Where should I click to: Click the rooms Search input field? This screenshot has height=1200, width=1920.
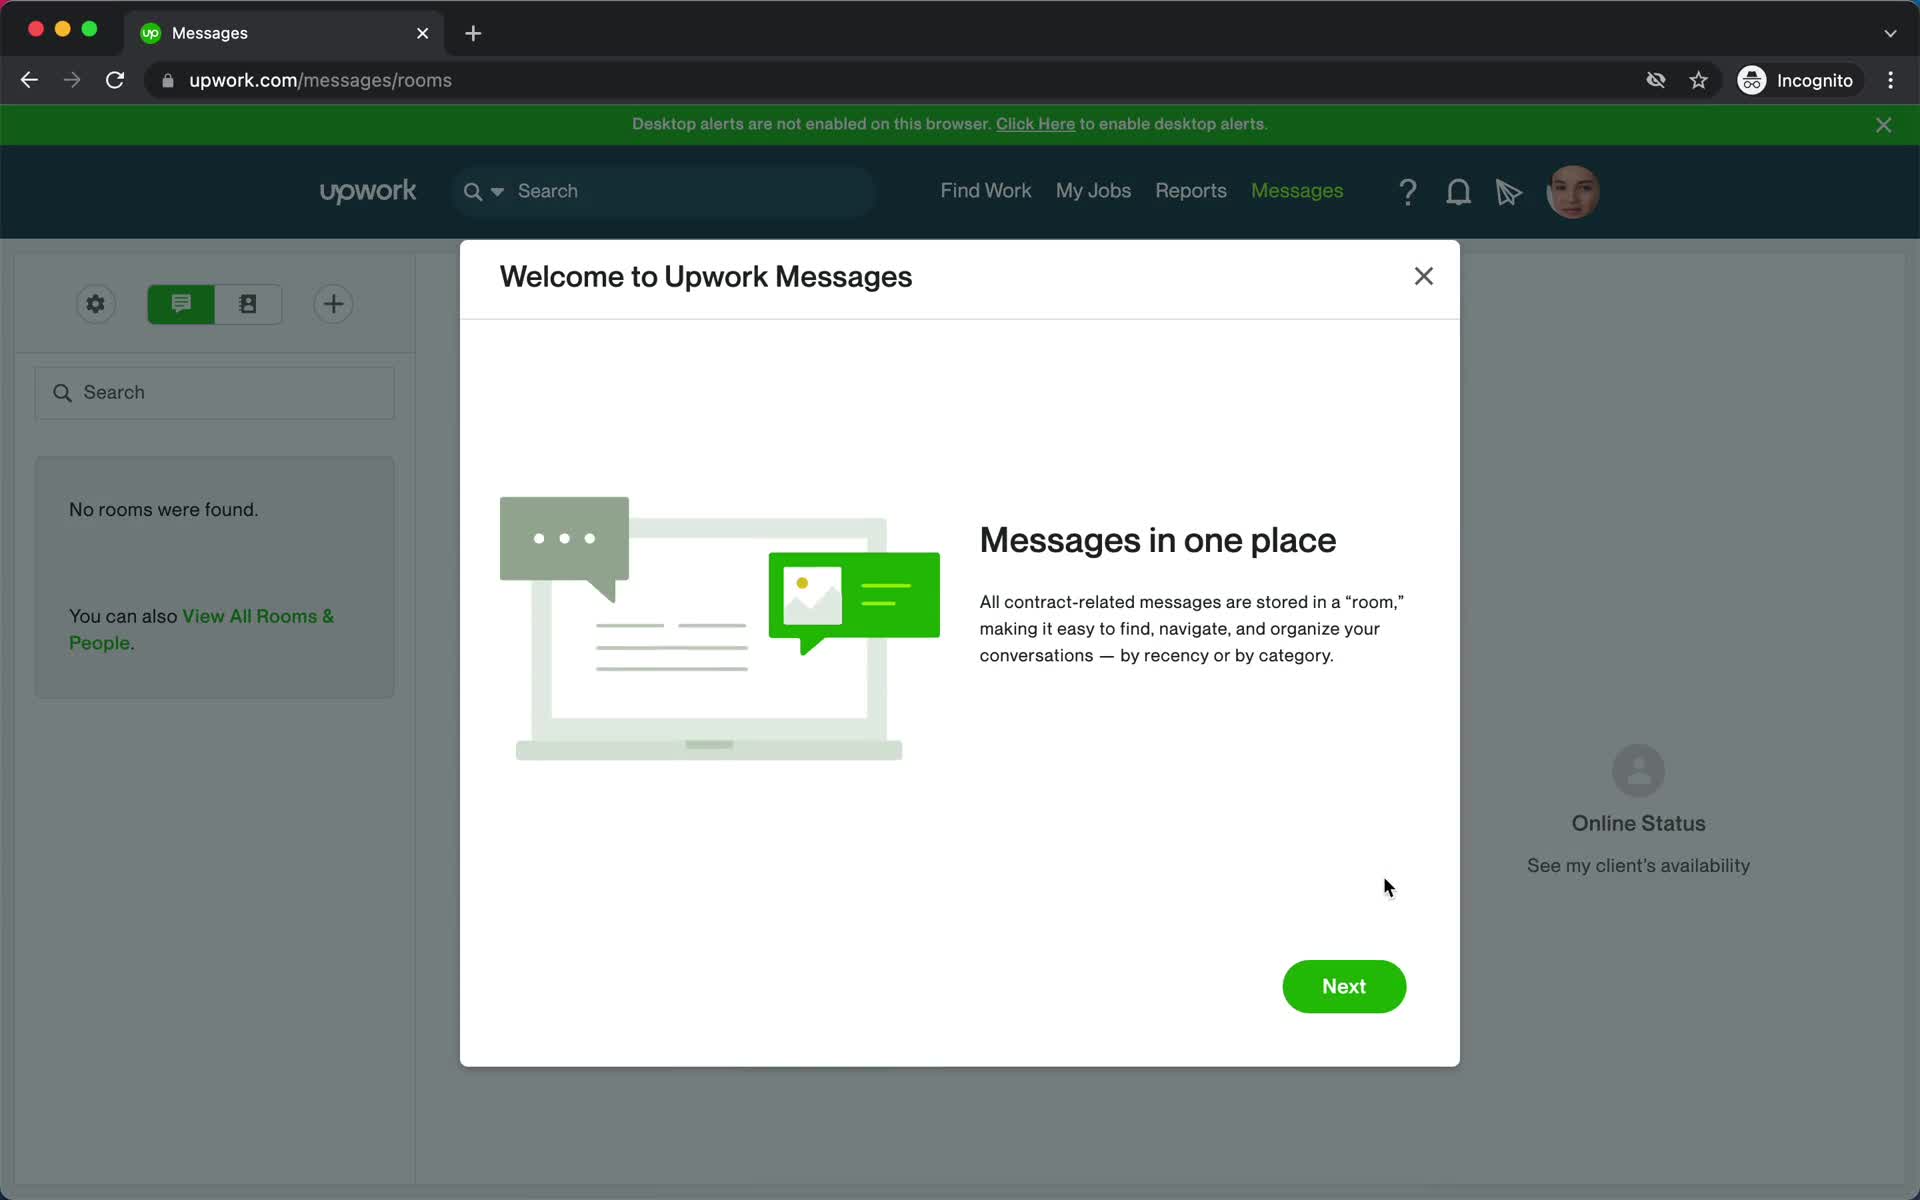[x=215, y=393]
